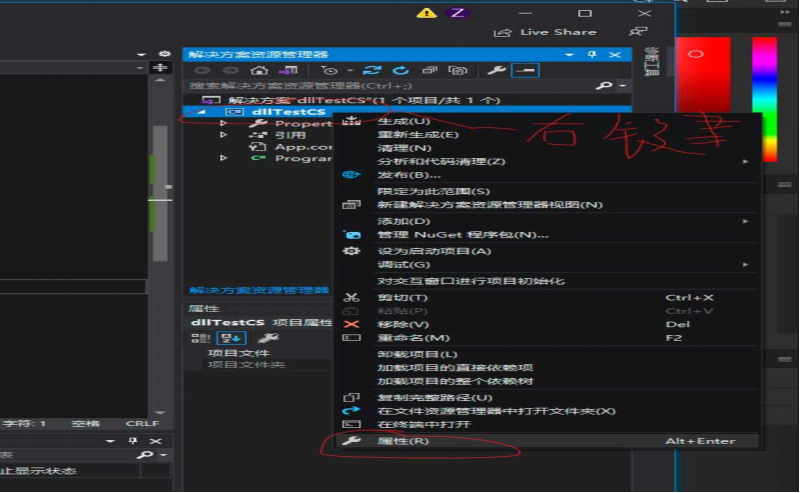This screenshot has height=493, width=800.
Task: Choose 重新生成(E) in the context menu
Action: pos(548,135)
